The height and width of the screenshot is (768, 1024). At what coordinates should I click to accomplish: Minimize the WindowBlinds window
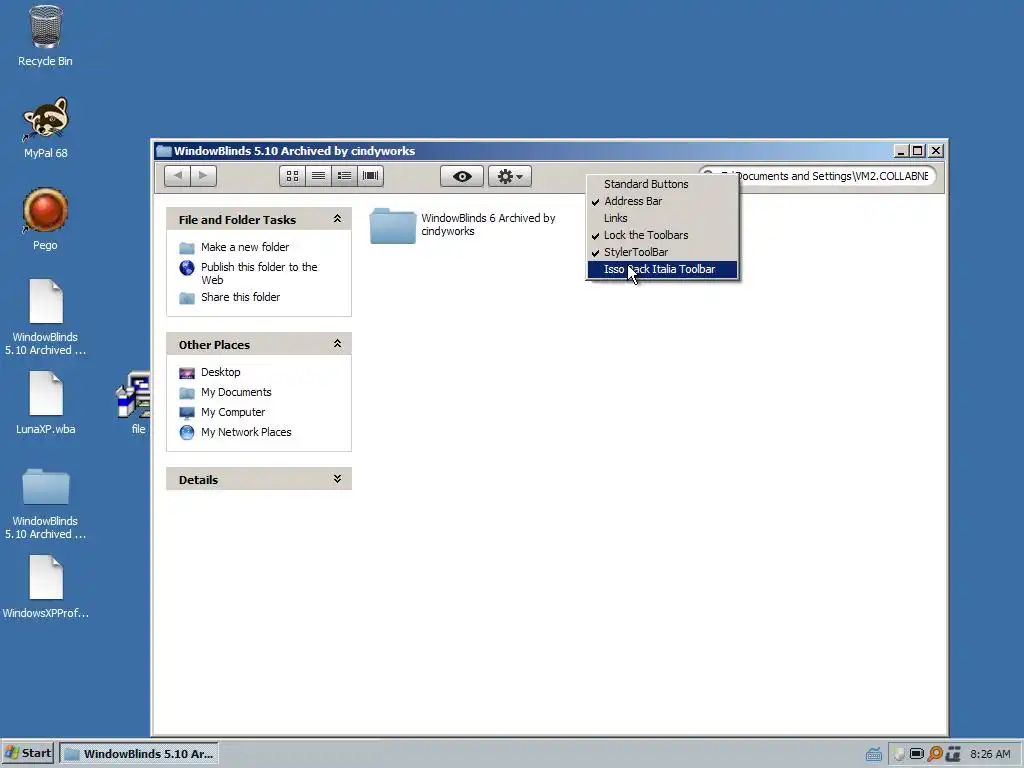pyautogui.click(x=901, y=151)
